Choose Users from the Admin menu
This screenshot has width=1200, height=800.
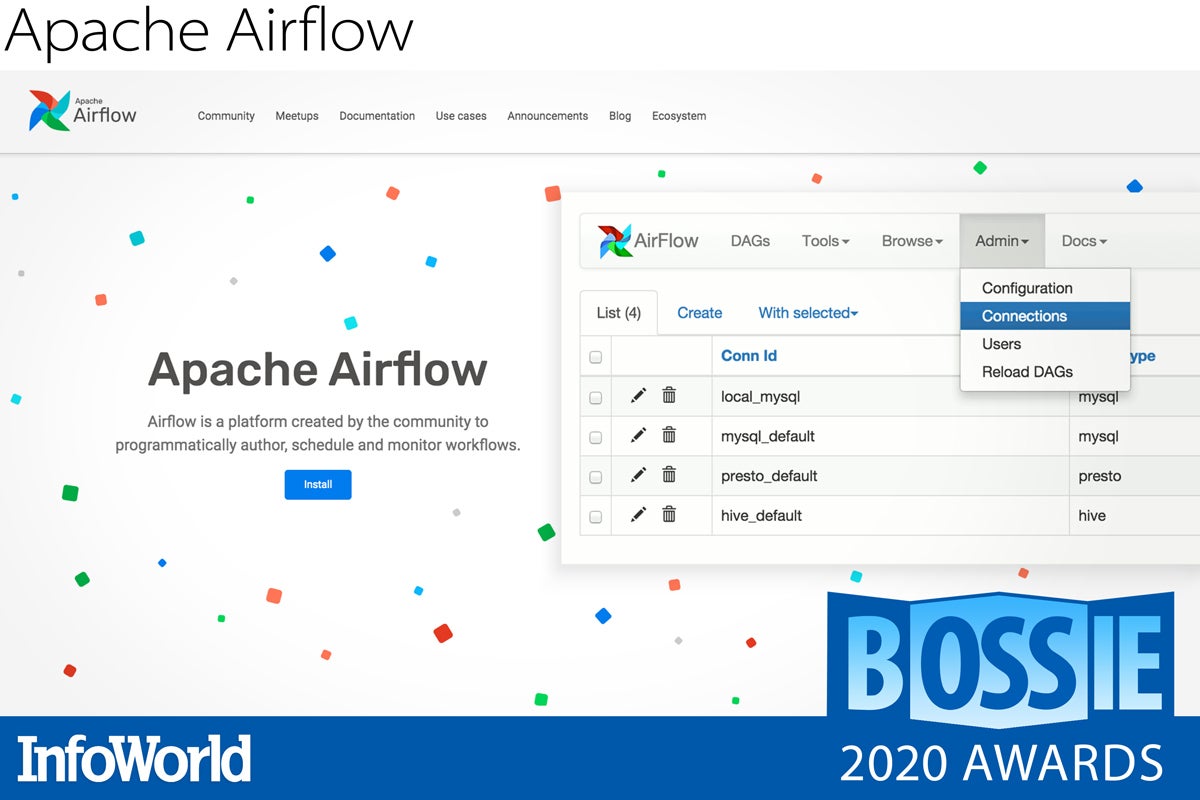1045,344
